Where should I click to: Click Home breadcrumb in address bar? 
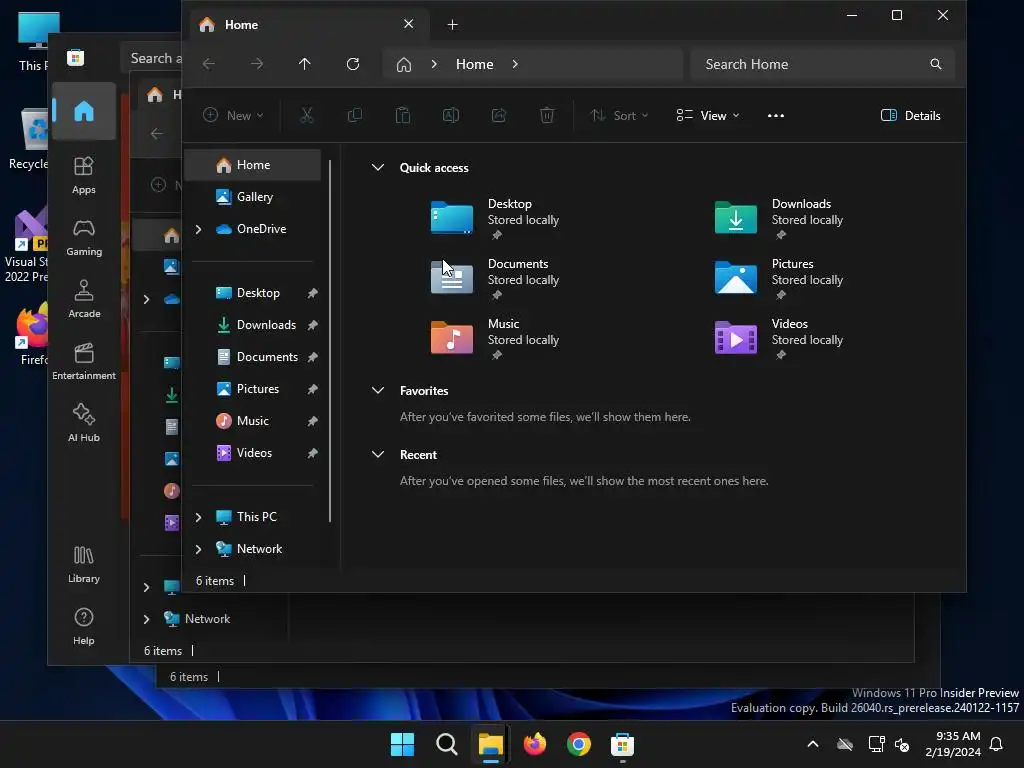tap(475, 64)
